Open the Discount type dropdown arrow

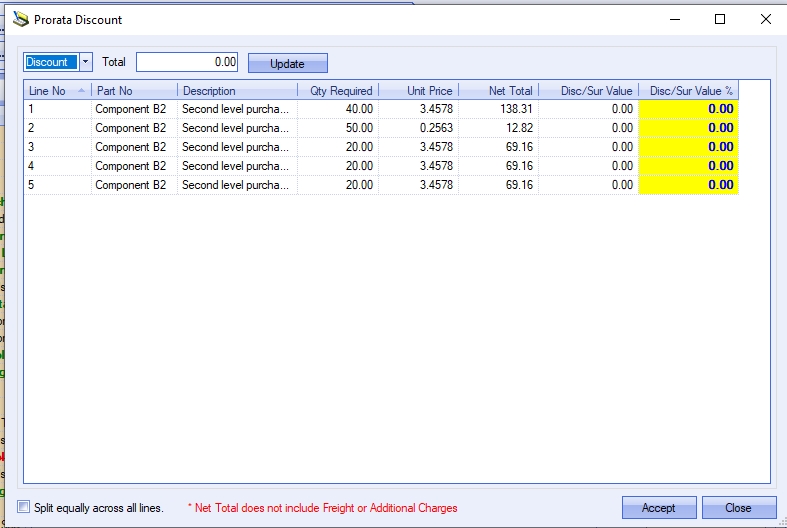point(85,62)
